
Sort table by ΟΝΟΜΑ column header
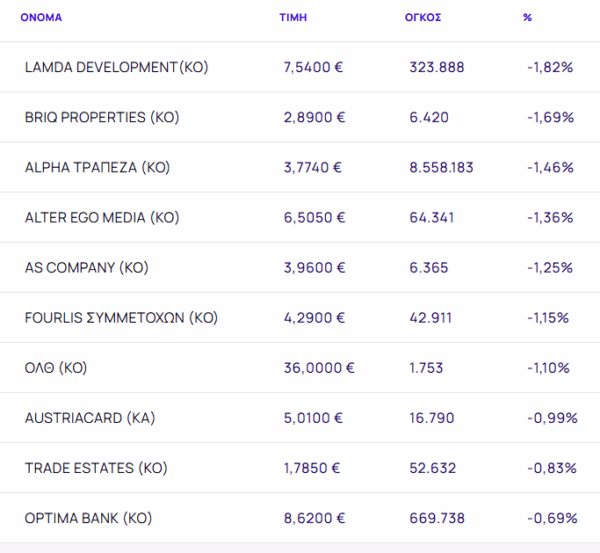coord(41,18)
